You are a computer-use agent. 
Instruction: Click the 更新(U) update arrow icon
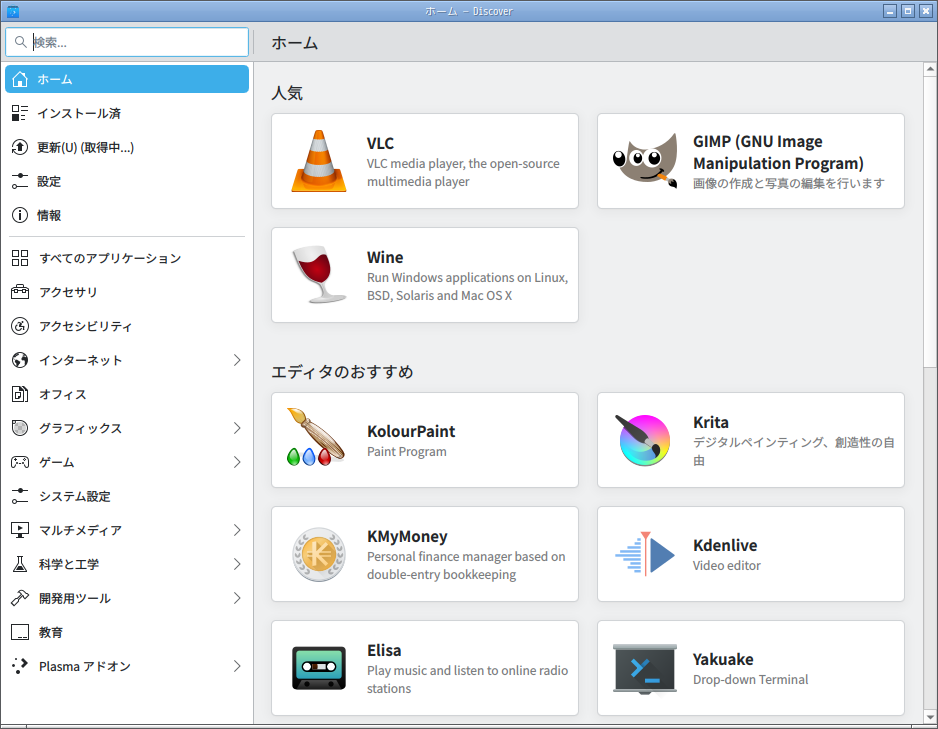tap(20, 147)
